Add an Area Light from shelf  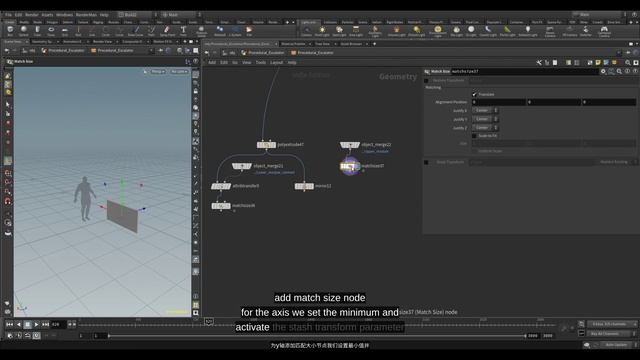pyautogui.click(x=356, y=31)
